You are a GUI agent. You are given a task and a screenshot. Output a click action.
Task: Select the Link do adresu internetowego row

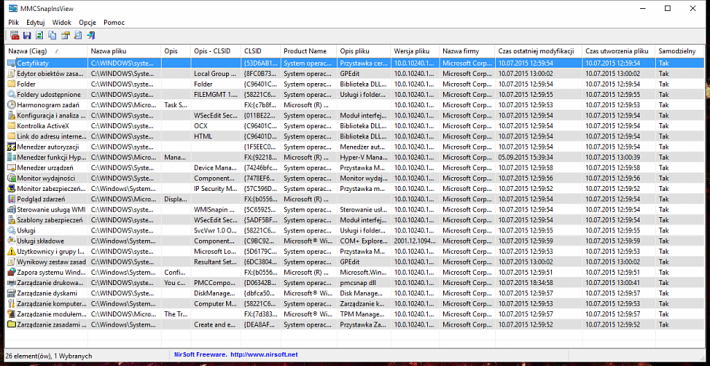(x=355, y=136)
